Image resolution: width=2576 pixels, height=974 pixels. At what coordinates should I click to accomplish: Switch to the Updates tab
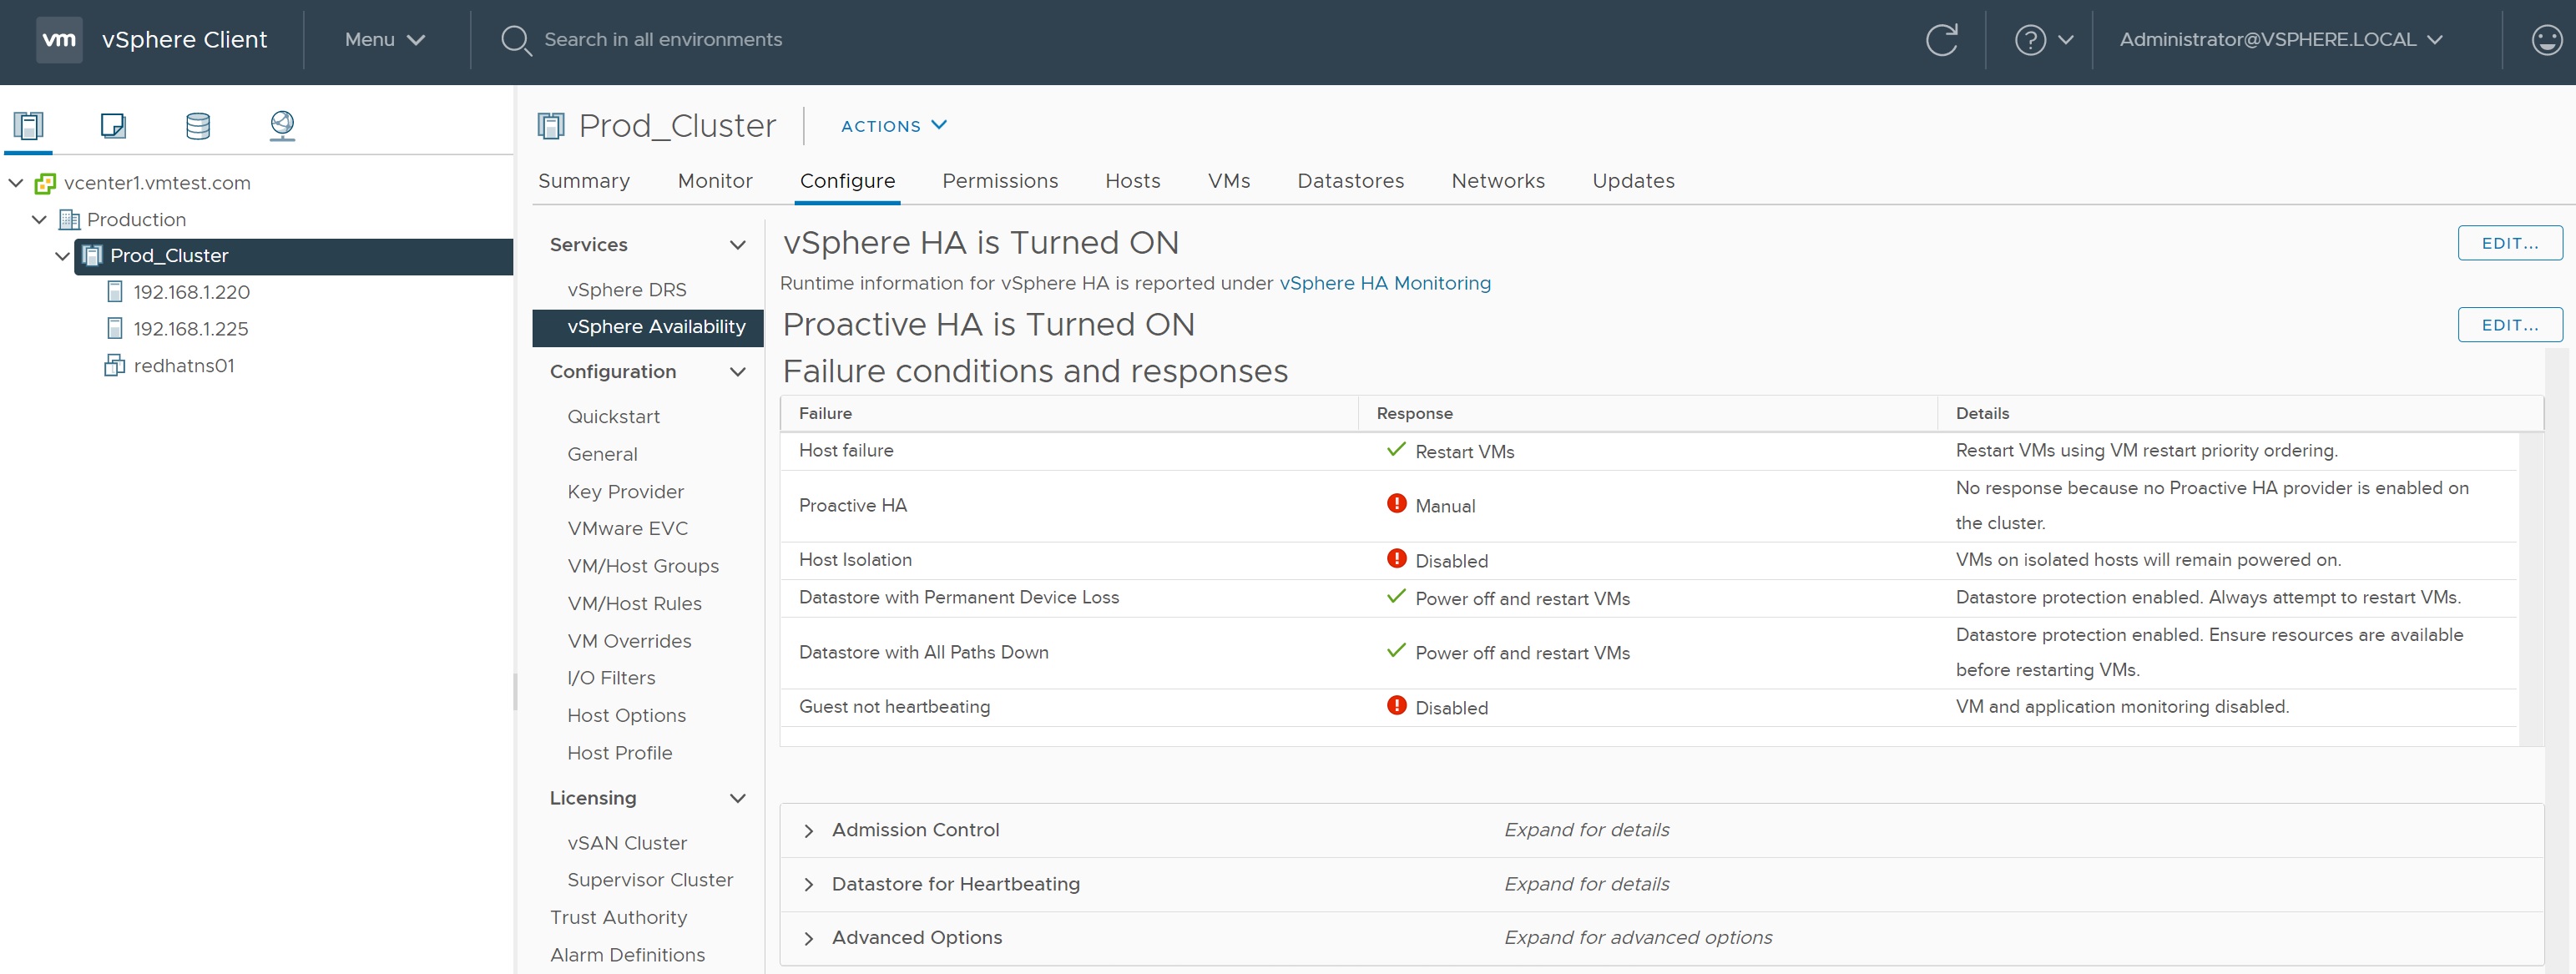(1633, 181)
